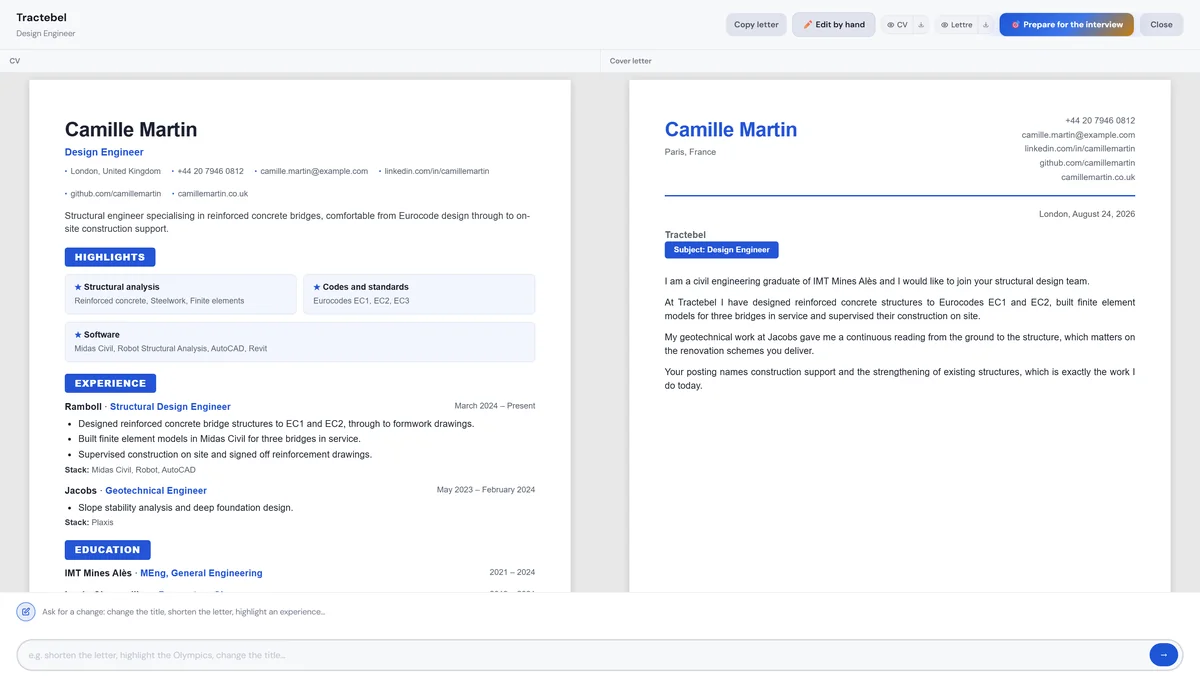Download the Lettre file
Screen dimensions: 1200x682
click(986, 25)
